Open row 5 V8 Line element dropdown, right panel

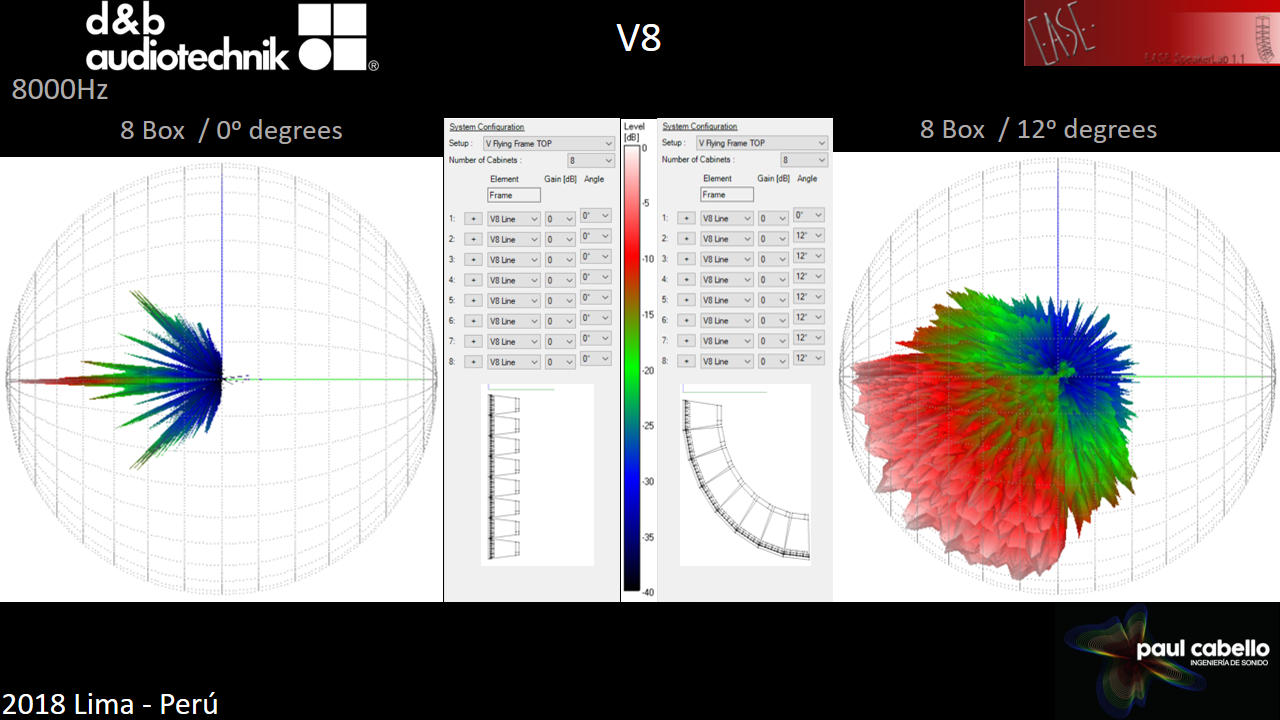pyautogui.click(x=727, y=300)
